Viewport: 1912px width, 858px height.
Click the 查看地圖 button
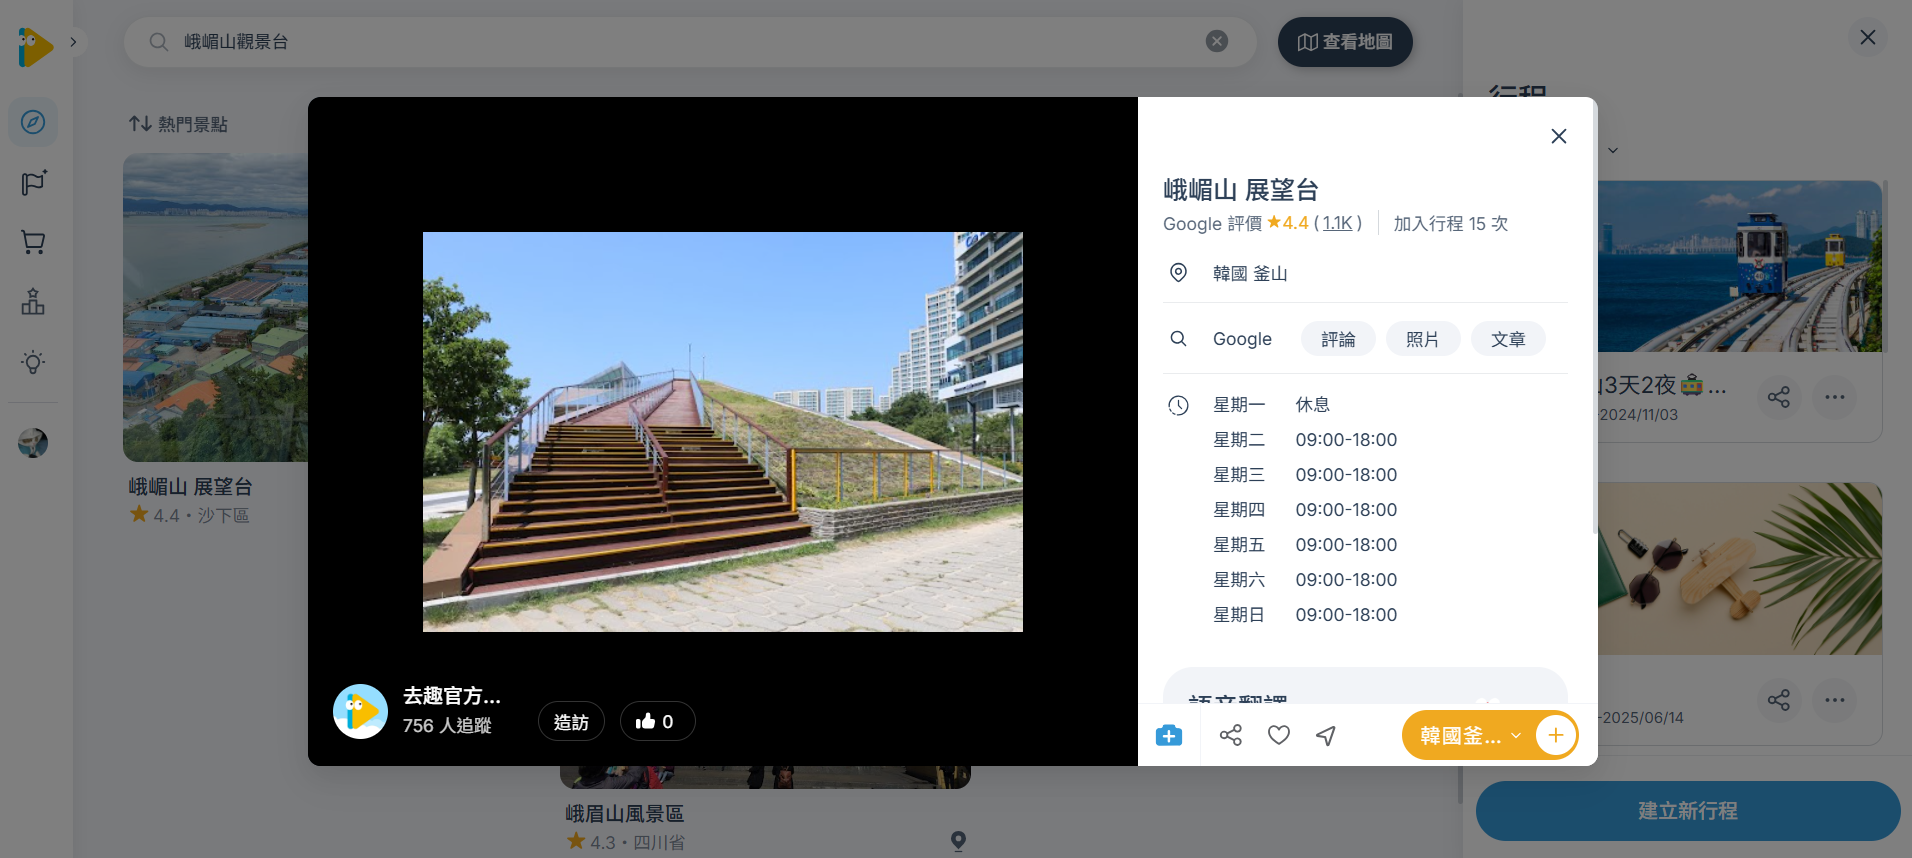1345,42
